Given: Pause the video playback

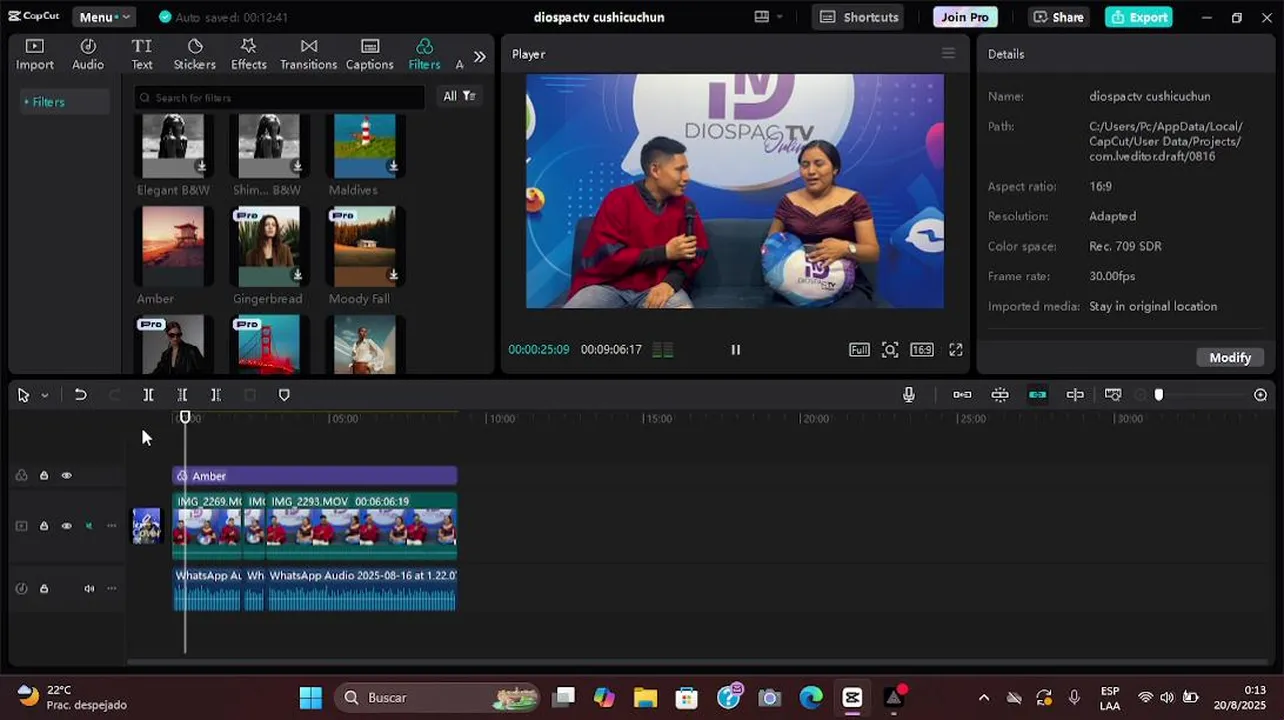Looking at the screenshot, I should tap(736, 350).
